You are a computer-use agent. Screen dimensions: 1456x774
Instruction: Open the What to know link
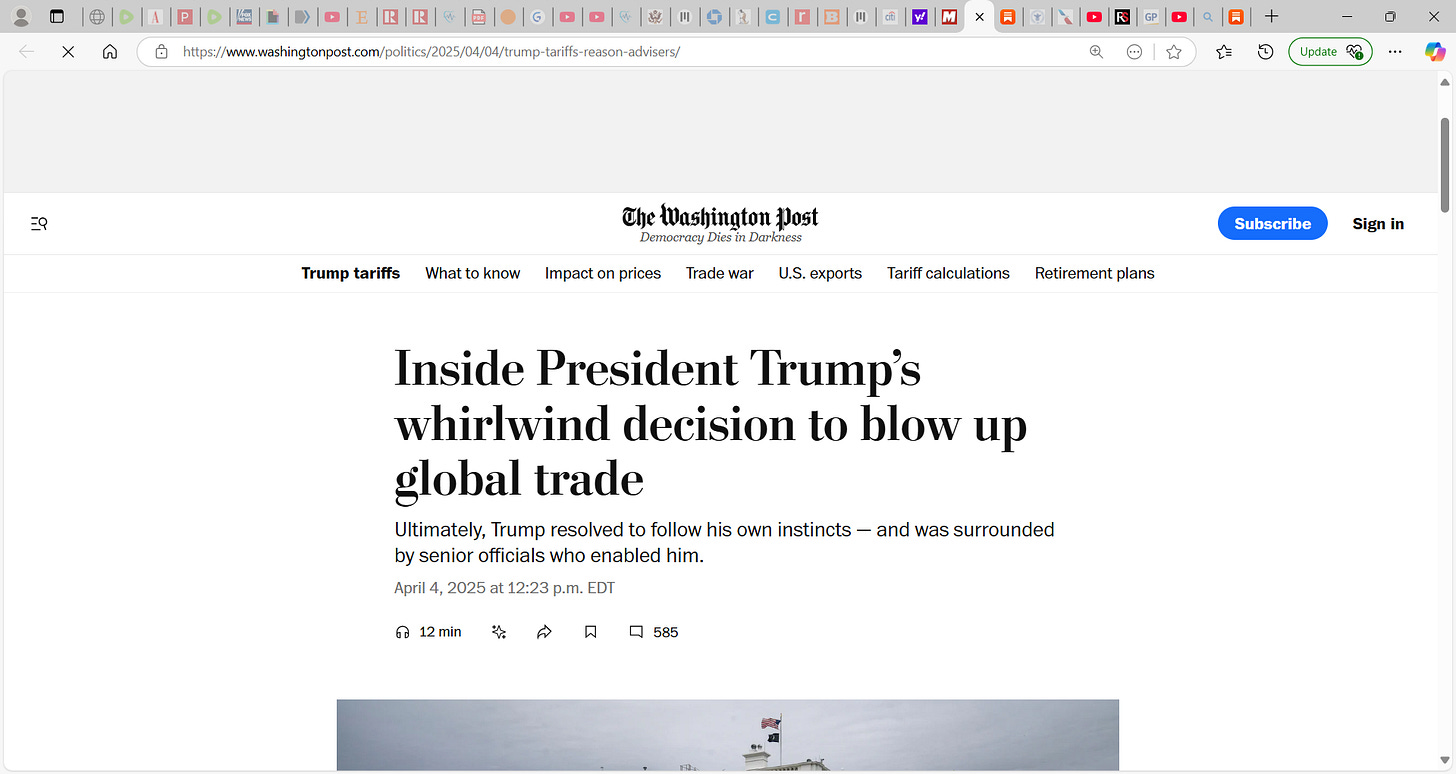473,273
